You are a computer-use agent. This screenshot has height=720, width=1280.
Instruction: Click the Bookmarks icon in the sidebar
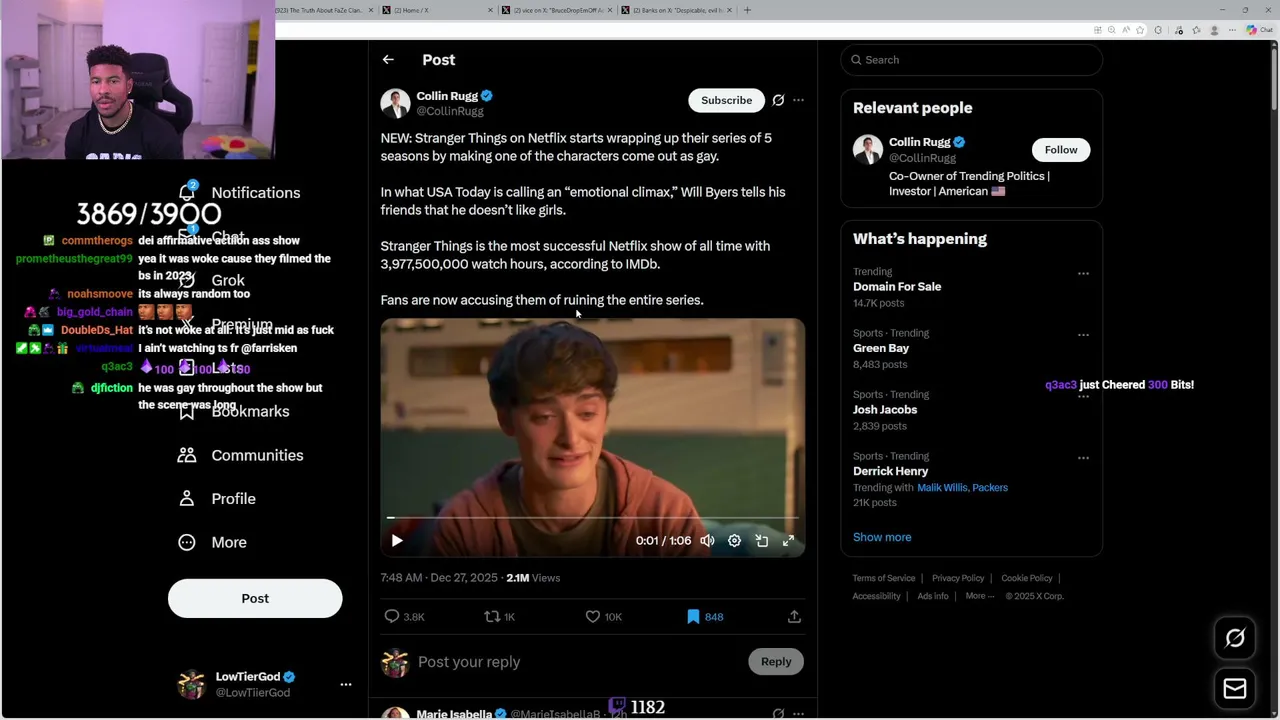(187, 411)
